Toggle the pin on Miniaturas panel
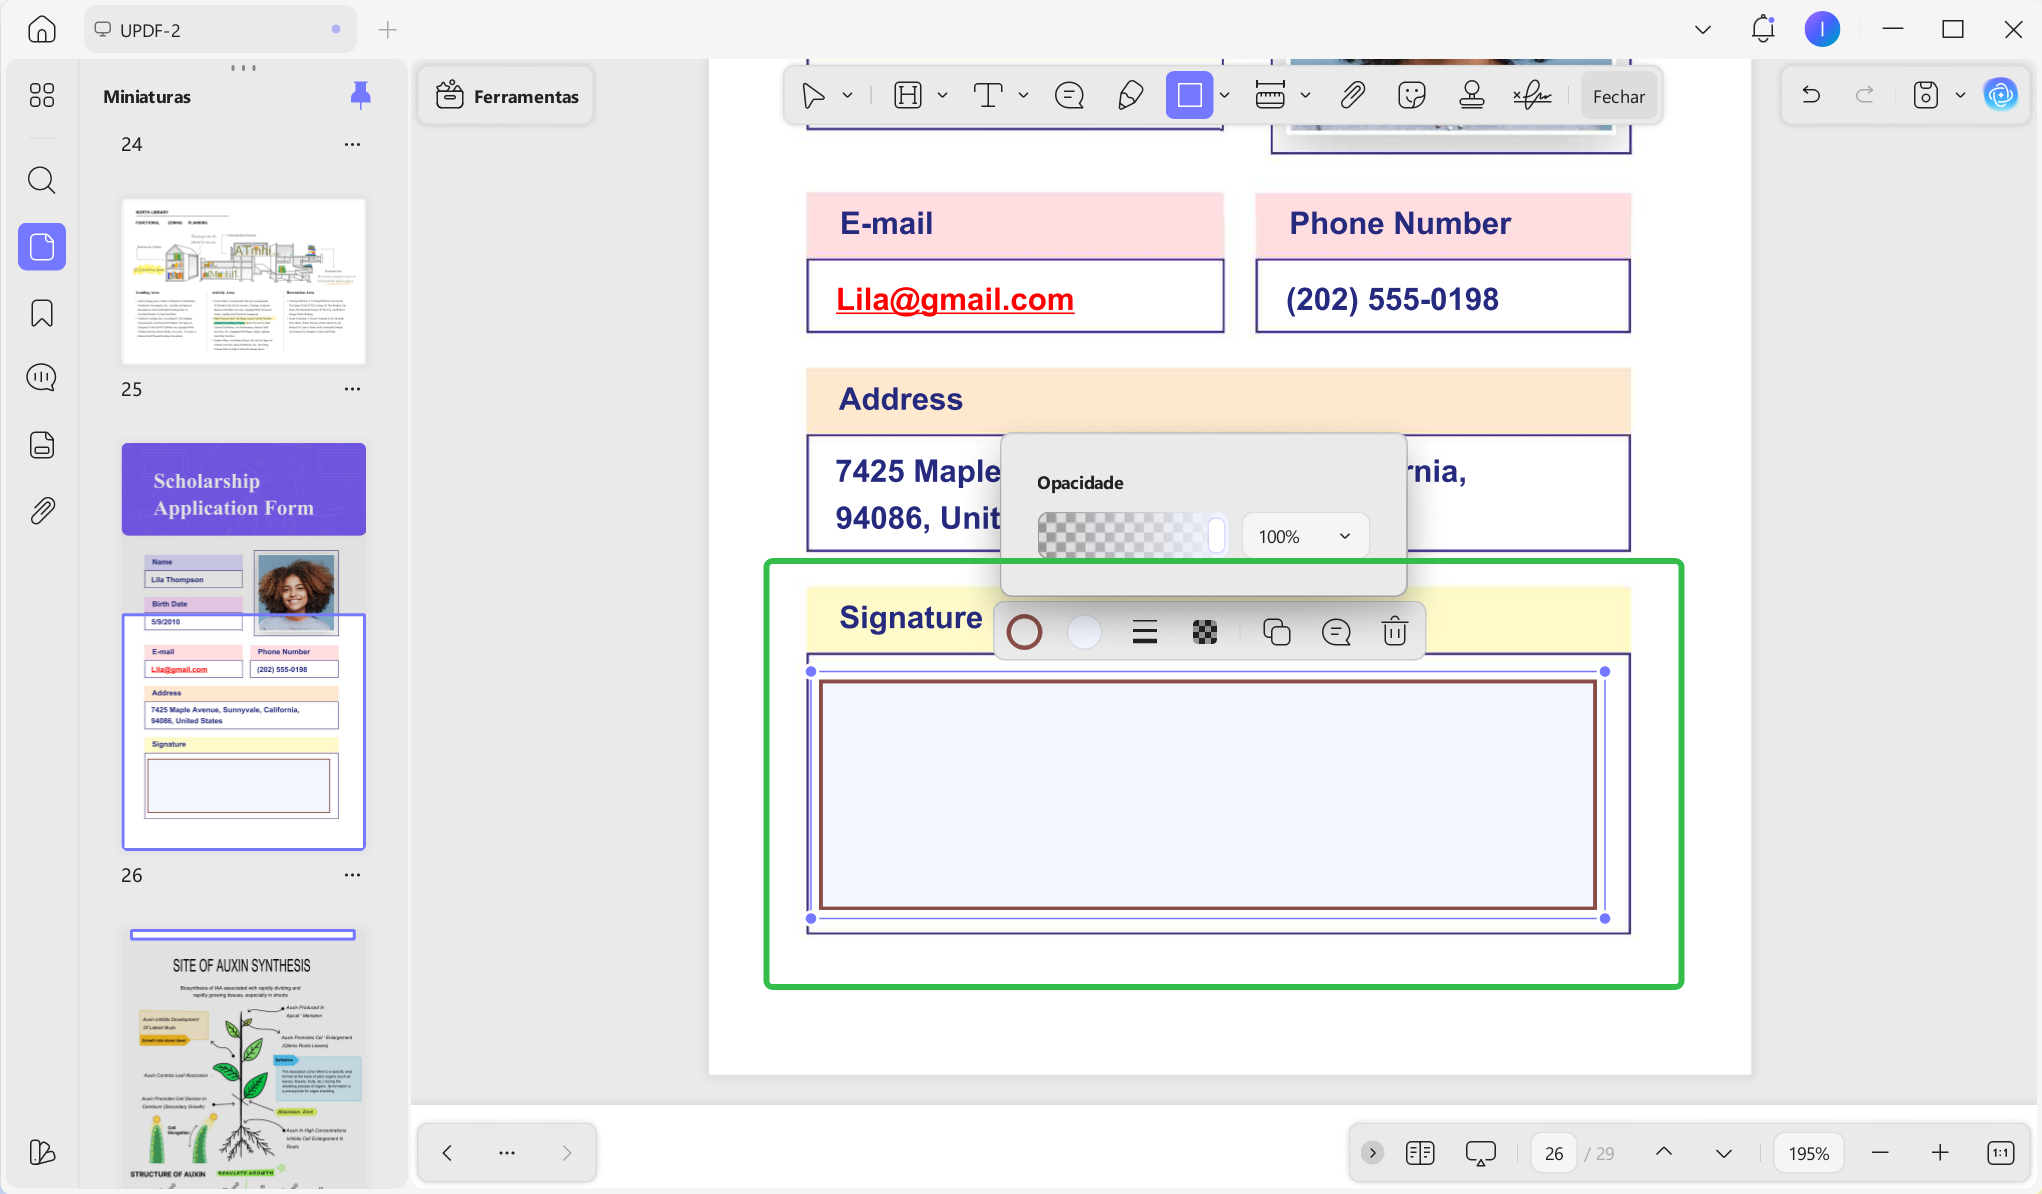The height and width of the screenshot is (1194, 2042). tap(360, 95)
